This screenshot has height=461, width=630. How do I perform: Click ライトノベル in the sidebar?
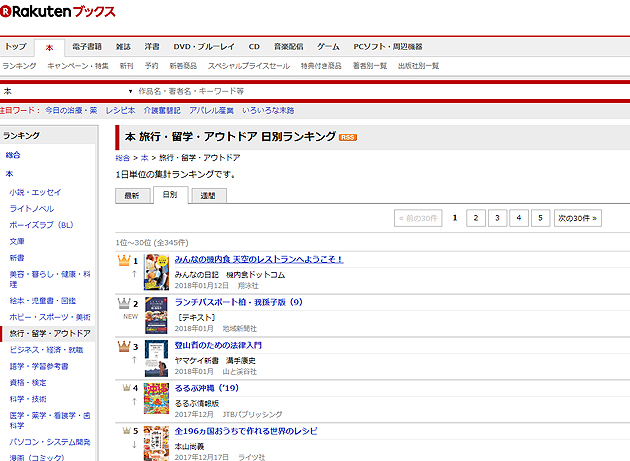click(x=32, y=209)
